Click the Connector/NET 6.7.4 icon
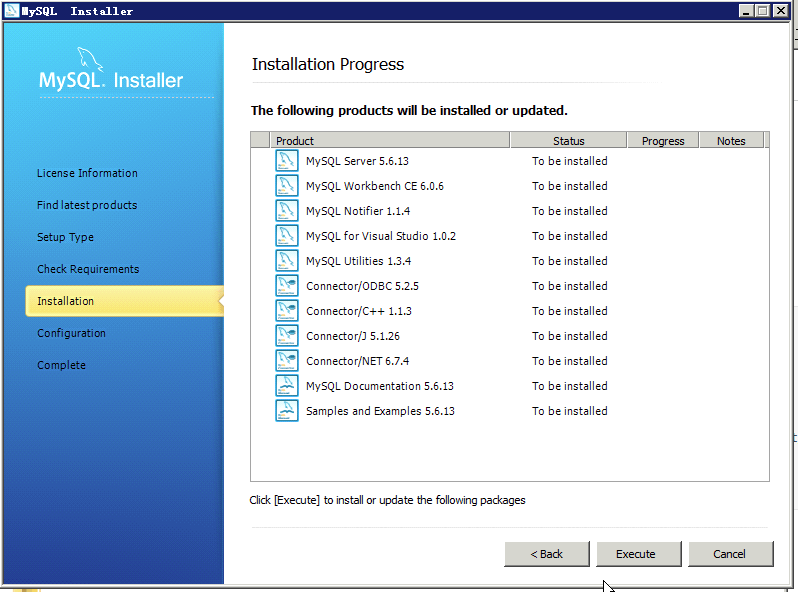 click(287, 360)
